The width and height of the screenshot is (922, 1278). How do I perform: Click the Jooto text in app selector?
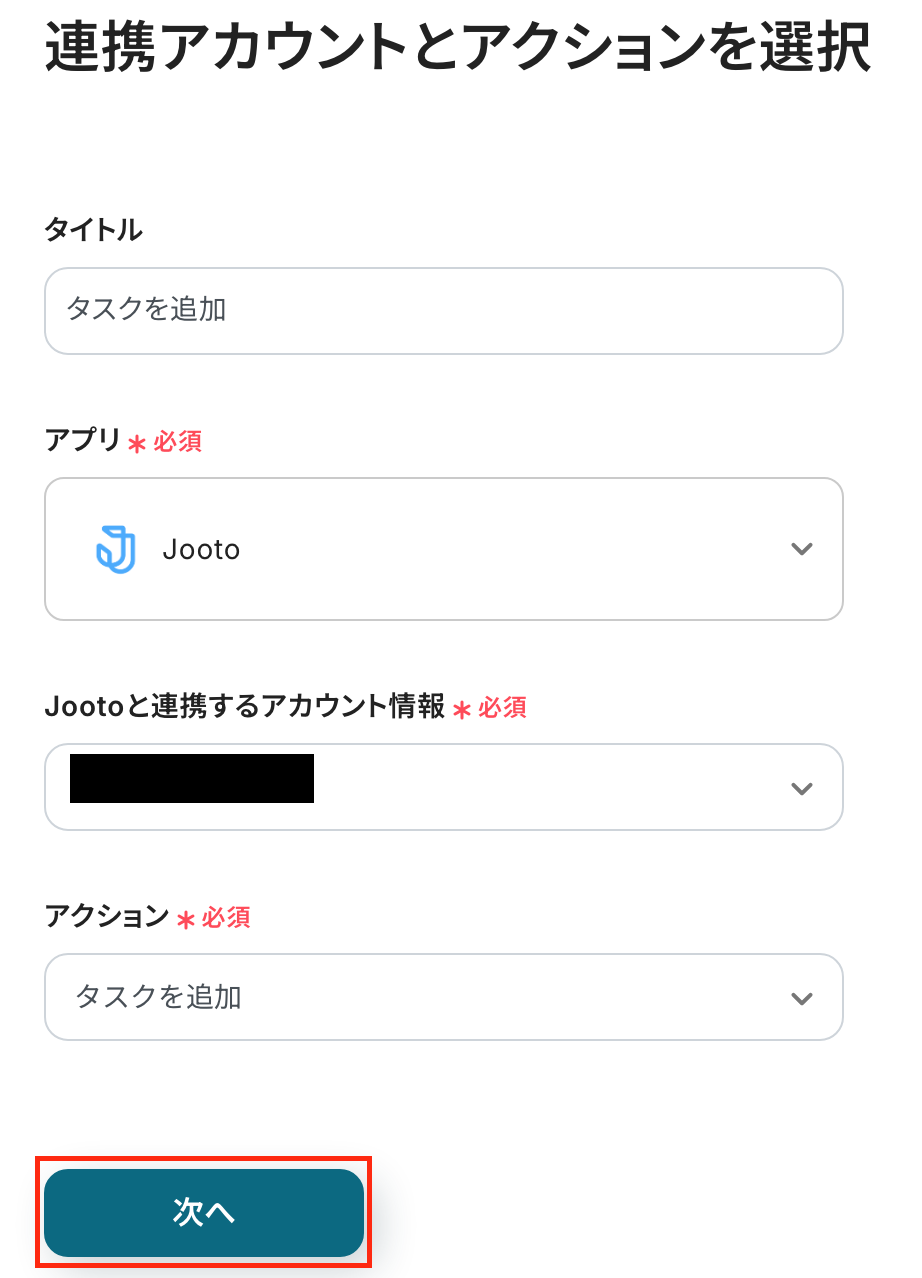coord(201,550)
